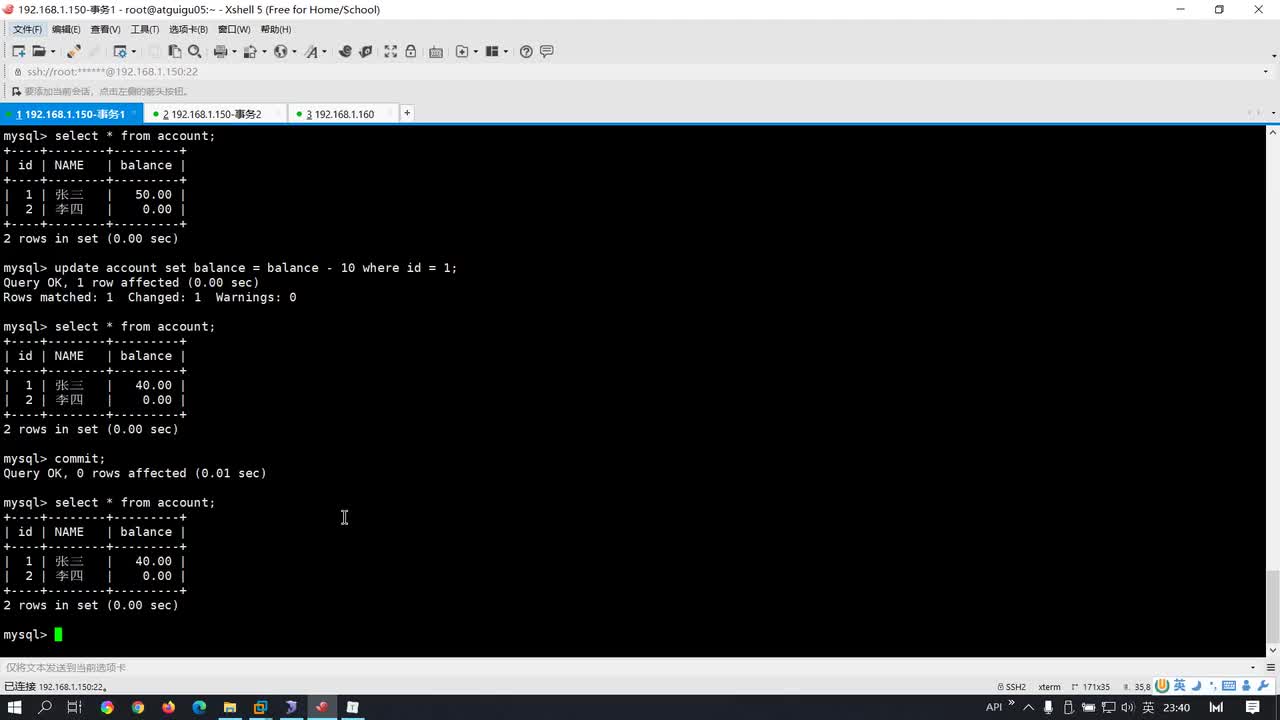This screenshot has height=720, width=1280.
Task: Expand the new tab group dropdown arrow
Action: tap(475, 51)
